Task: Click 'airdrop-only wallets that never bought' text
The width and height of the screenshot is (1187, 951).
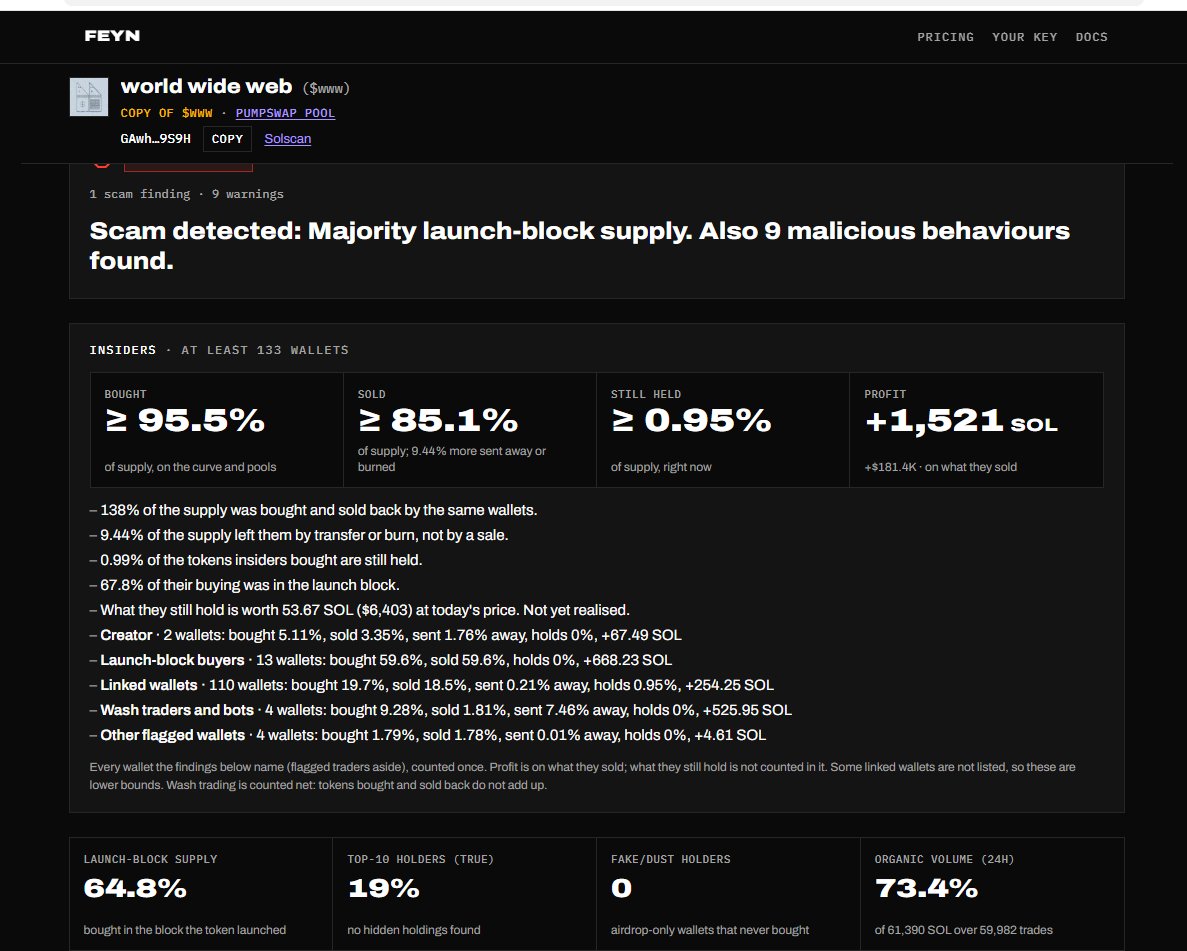Action: coord(710,930)
